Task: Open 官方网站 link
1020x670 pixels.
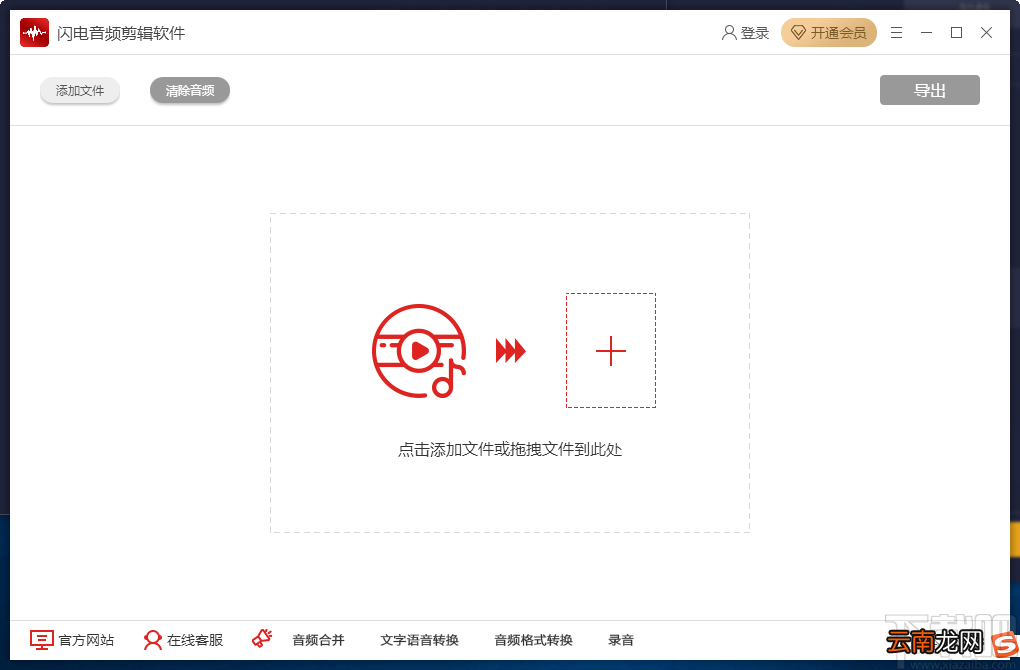Action: click(87, 640)
